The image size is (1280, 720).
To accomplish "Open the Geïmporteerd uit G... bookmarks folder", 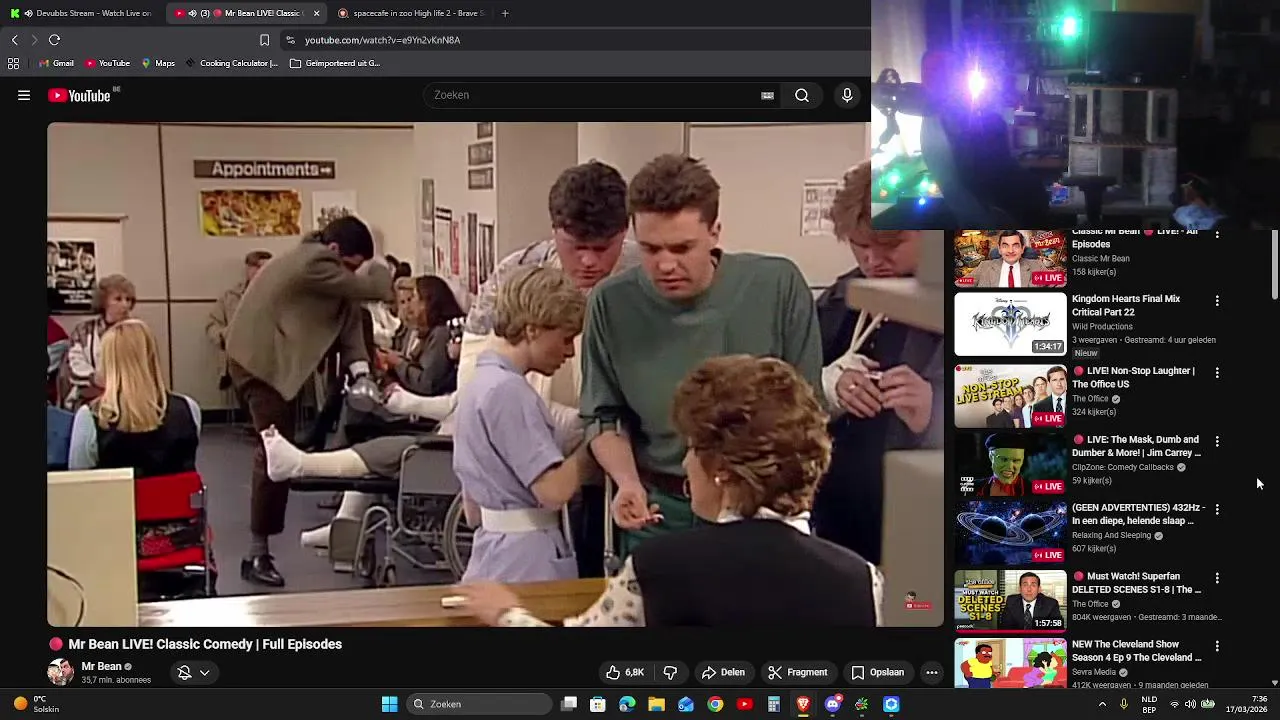I will 335,63.
